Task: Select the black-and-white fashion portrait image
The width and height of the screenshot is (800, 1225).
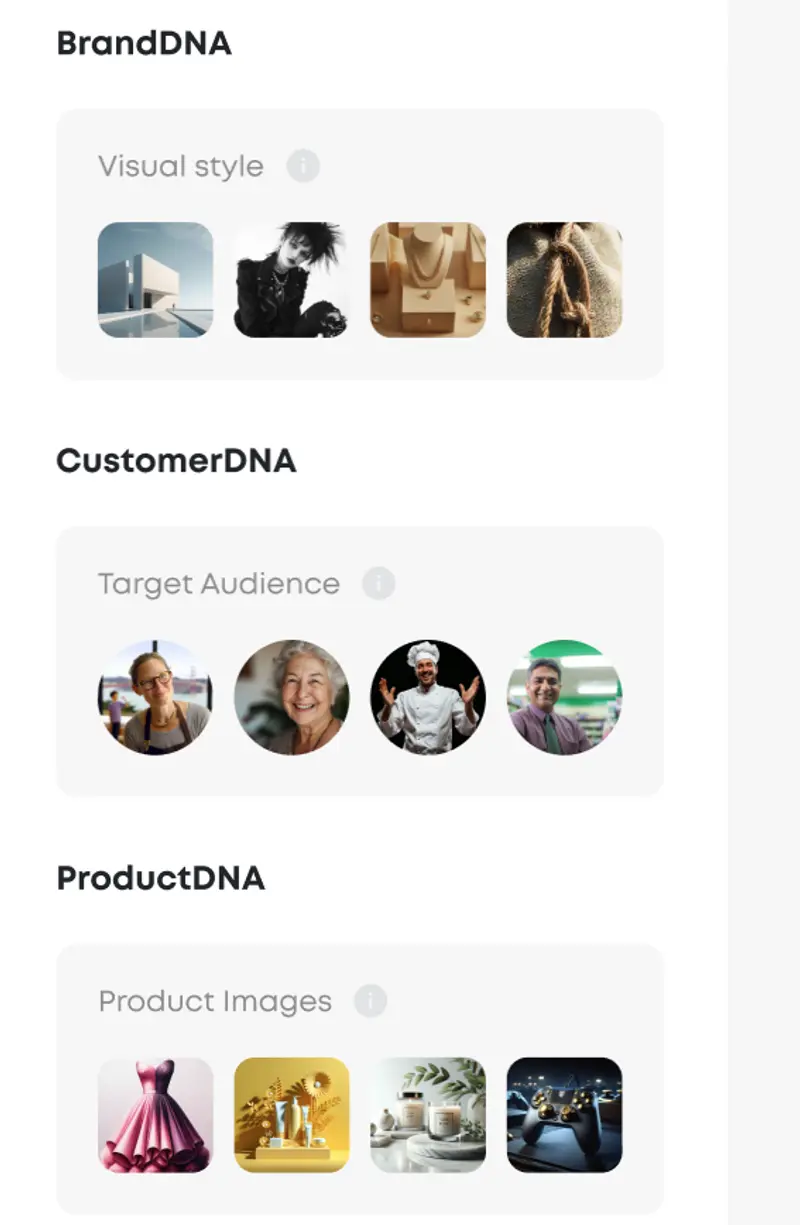Action: coord(290,279)
